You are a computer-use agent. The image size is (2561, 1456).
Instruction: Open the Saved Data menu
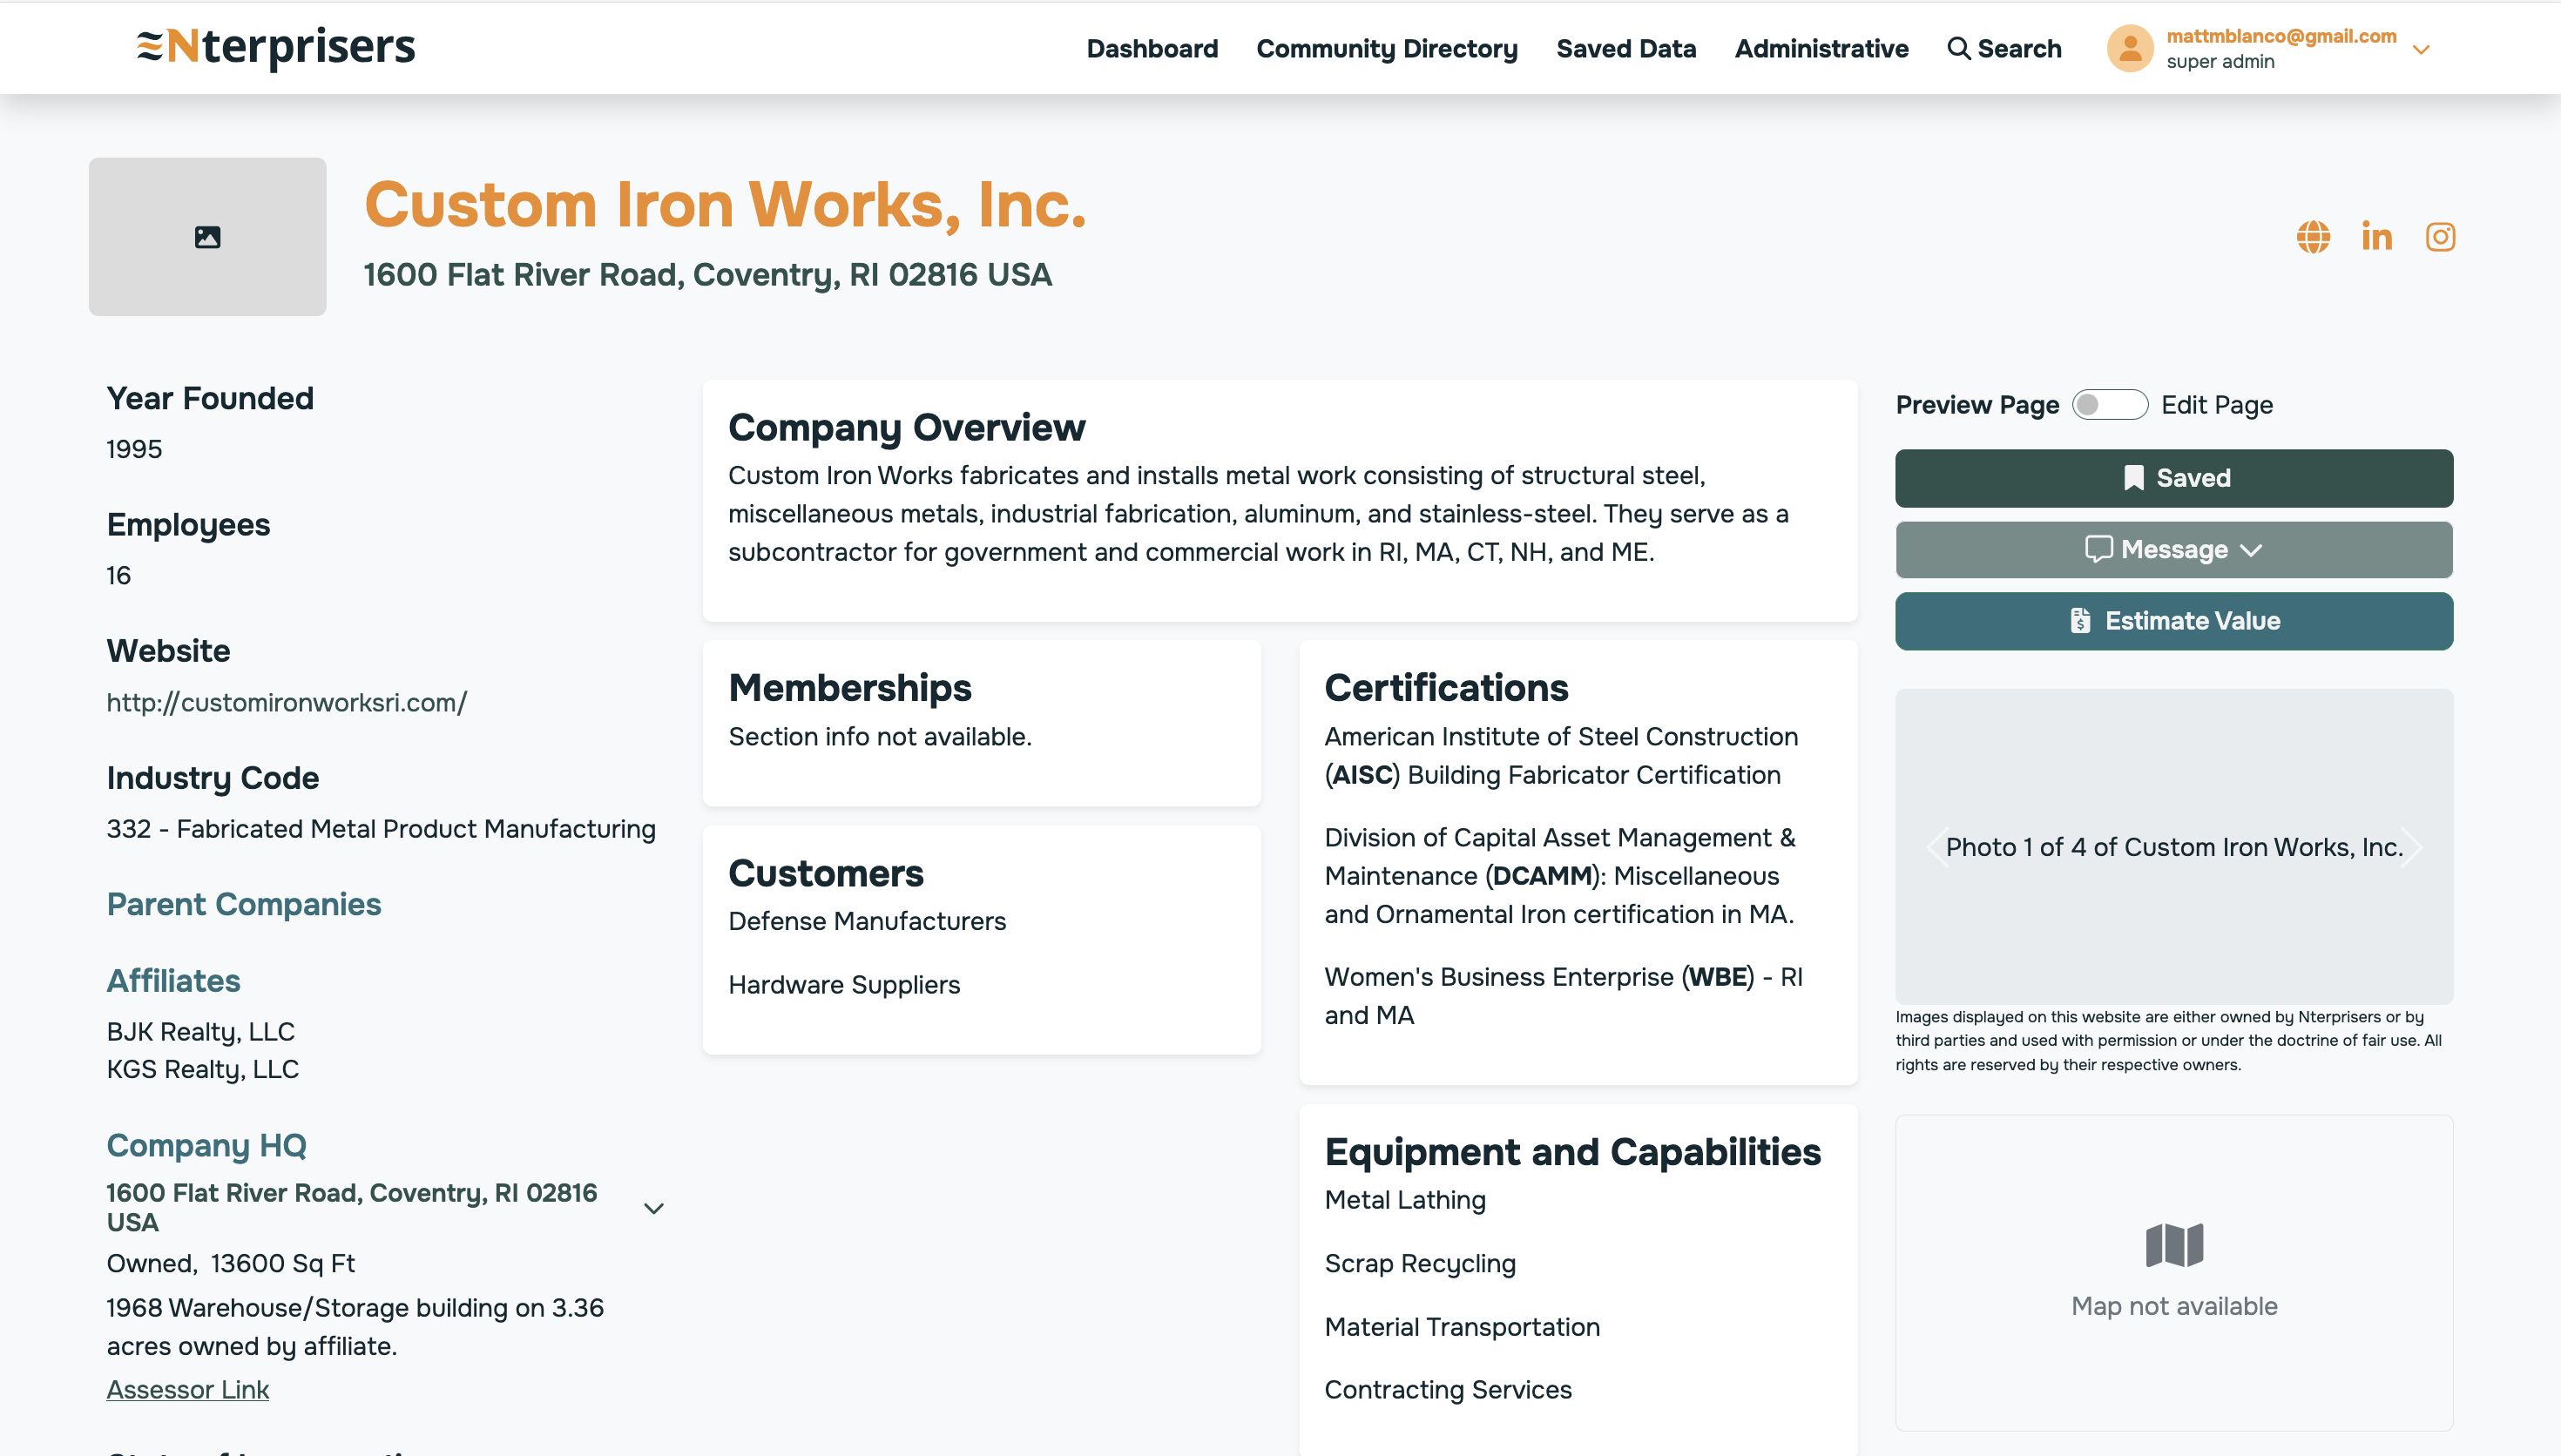click(1626, 49)
